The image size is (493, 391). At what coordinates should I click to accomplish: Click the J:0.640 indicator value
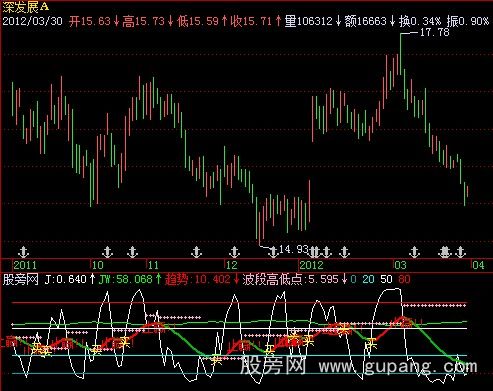click(x=66, y=279)
